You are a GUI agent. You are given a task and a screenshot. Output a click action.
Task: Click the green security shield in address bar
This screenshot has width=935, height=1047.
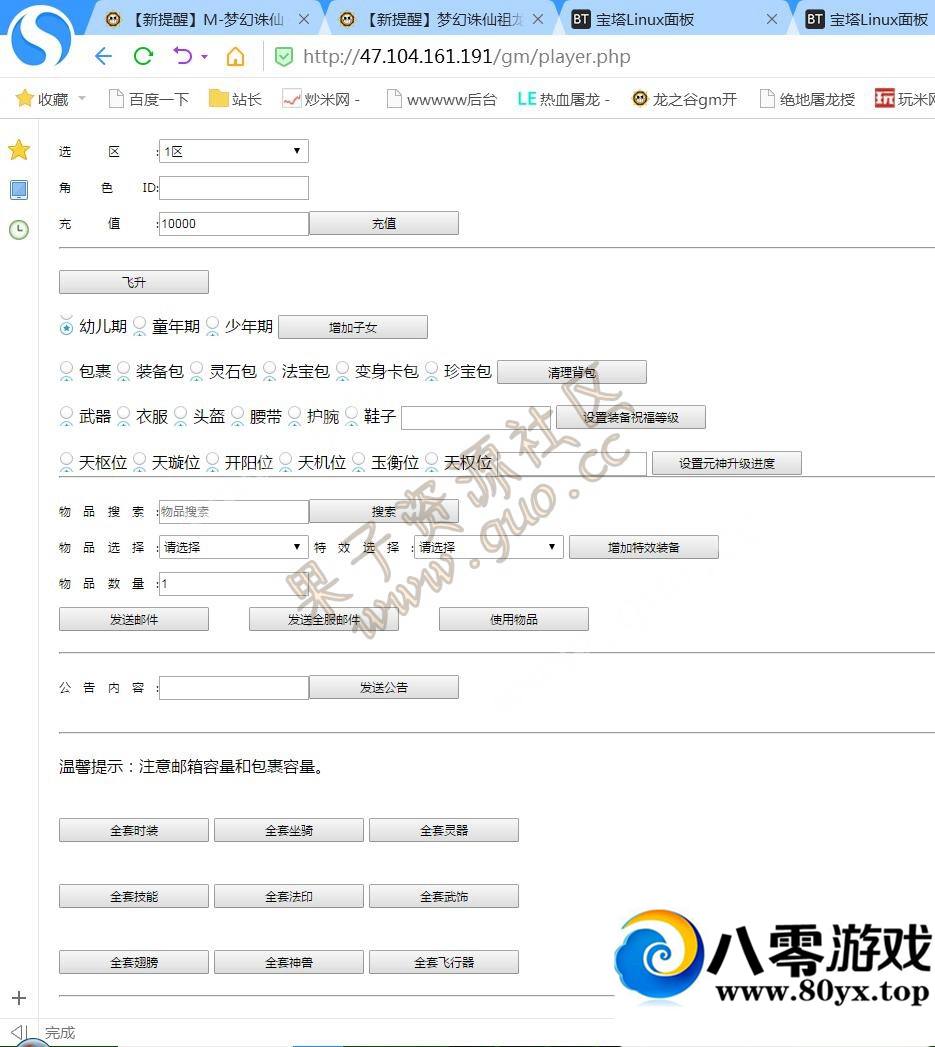coord(284,57)
